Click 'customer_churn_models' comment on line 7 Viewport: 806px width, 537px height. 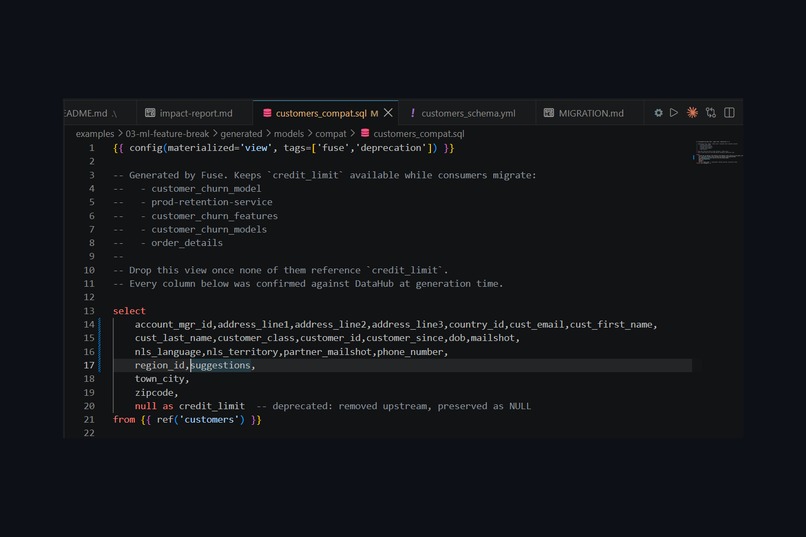pos(209,229)
